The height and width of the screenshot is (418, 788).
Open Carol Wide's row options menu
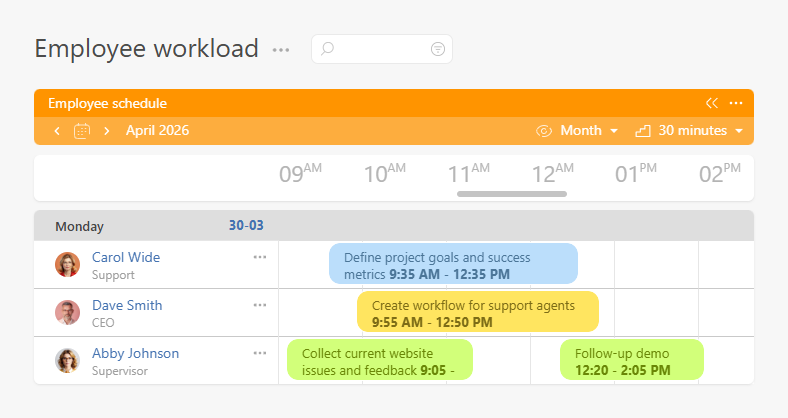coord(260,257)
